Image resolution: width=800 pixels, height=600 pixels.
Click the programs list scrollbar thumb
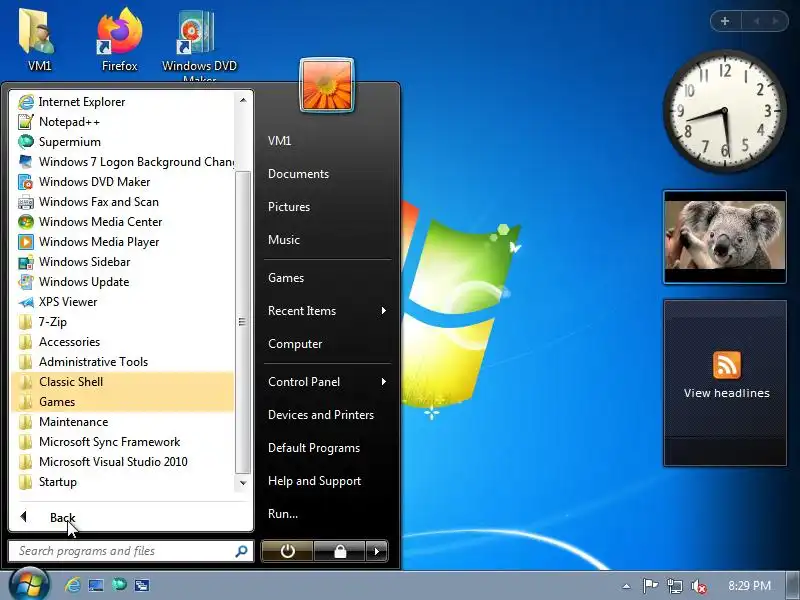point(243,322)
